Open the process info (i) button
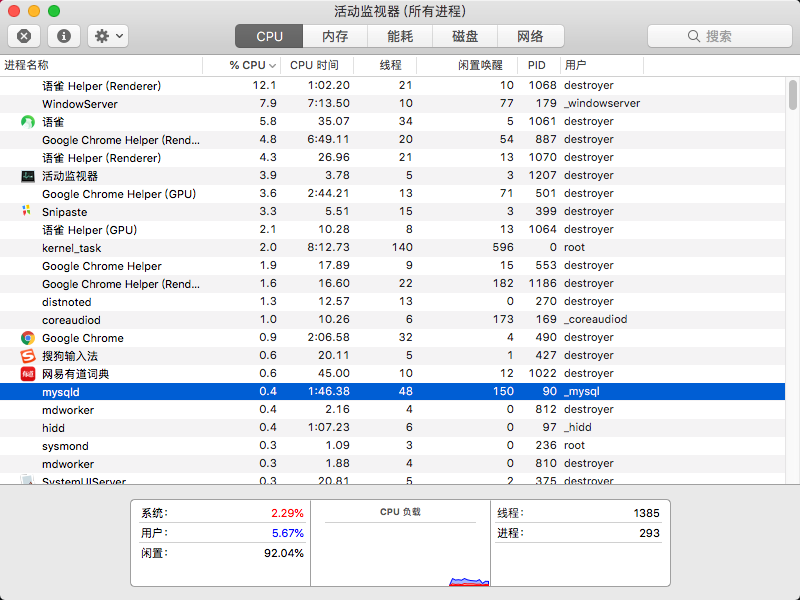Screen dimensions: 800x600 (x=64, y=36)
